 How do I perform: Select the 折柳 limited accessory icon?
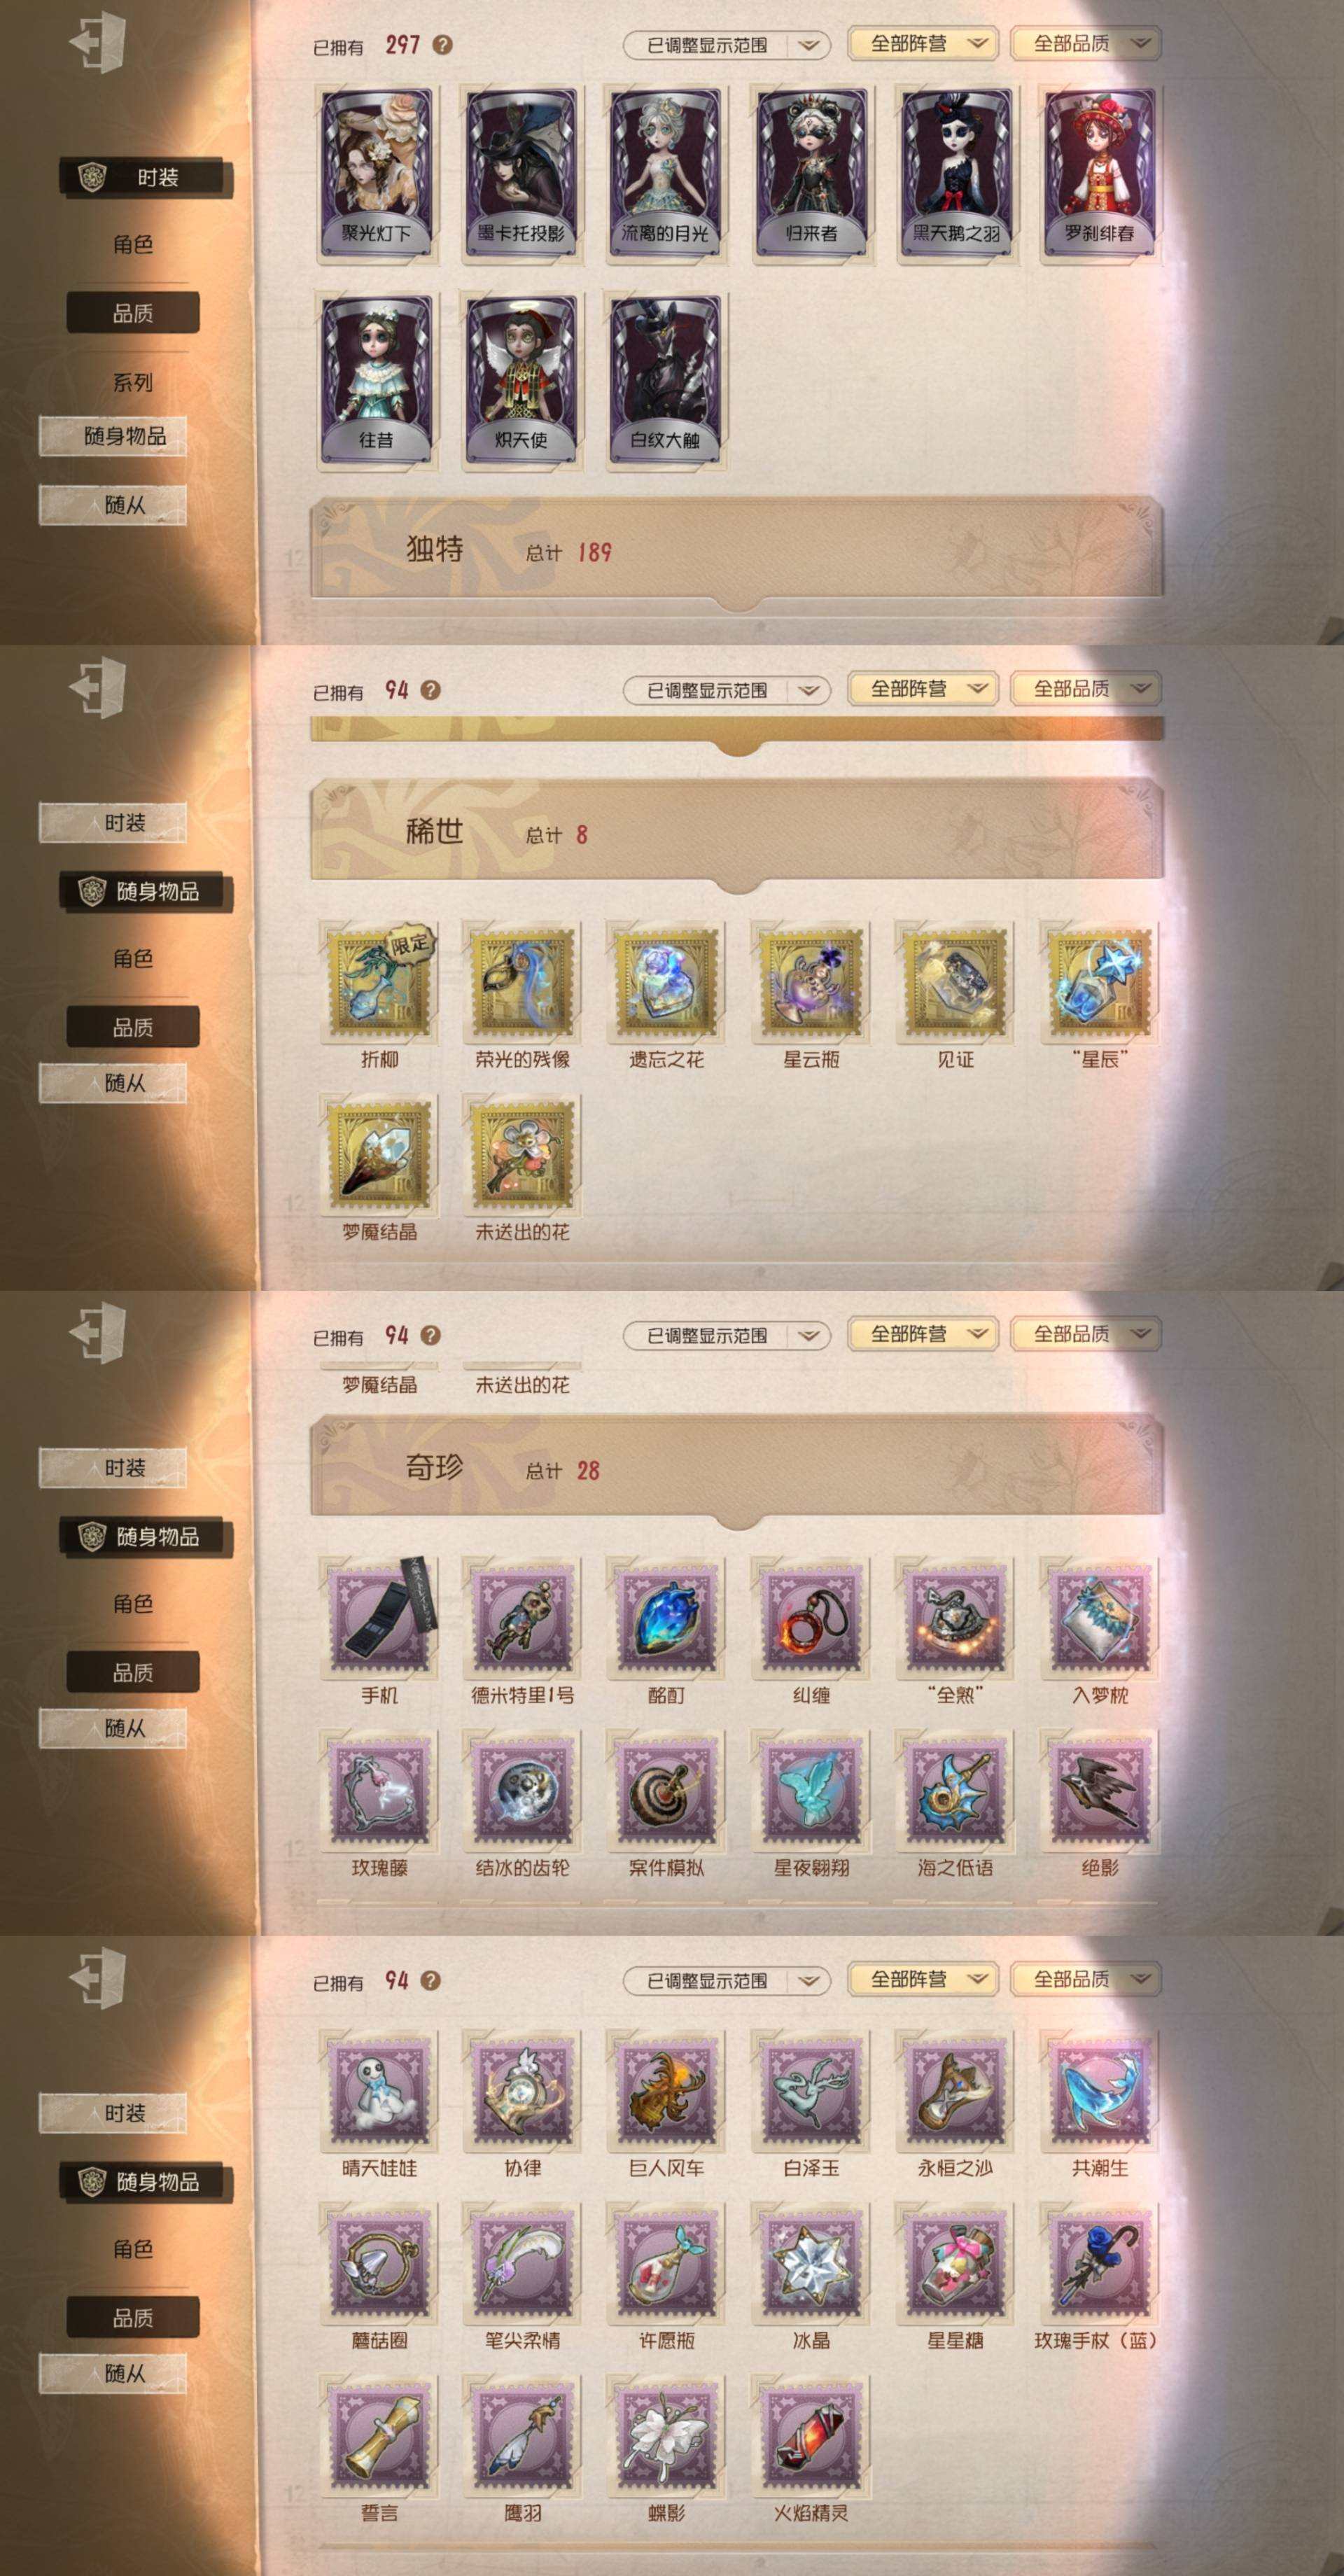point(379,981)
